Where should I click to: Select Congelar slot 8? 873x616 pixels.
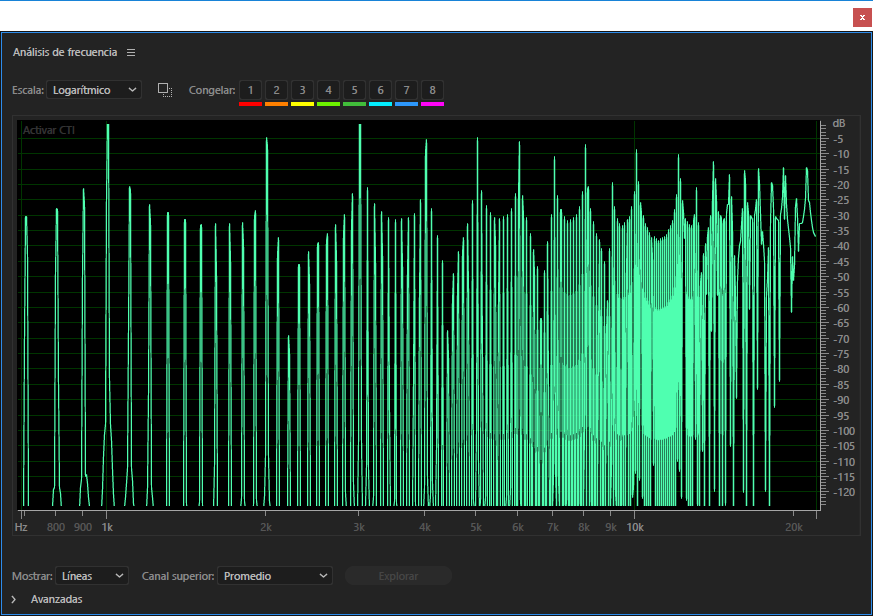[432, 90]
